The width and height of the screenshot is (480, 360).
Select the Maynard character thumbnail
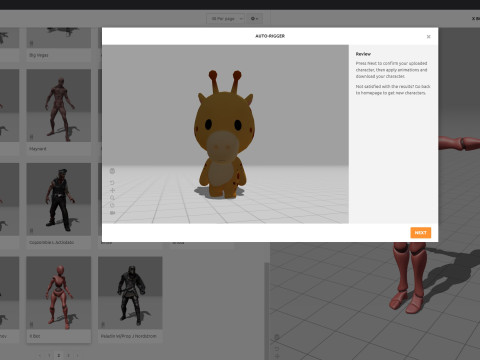(59, 106)
